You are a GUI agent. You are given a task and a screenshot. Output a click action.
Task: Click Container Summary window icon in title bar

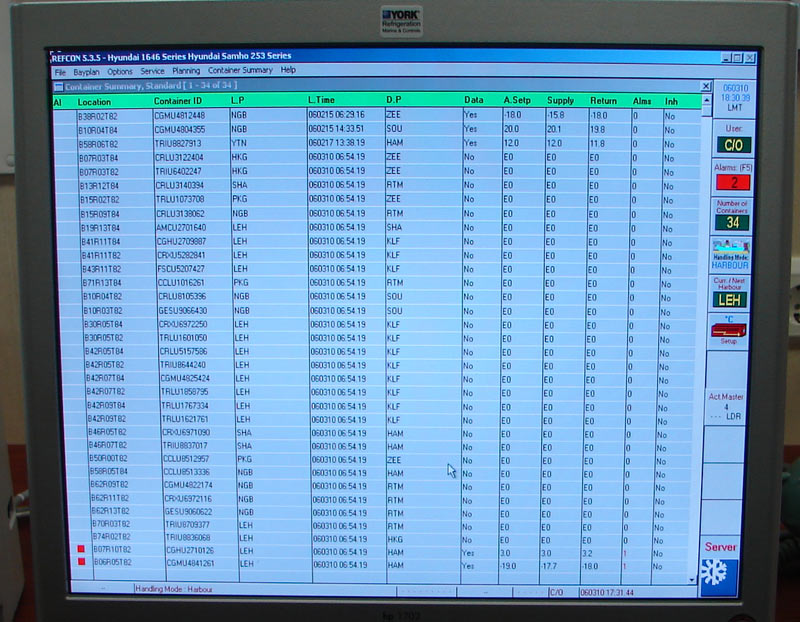click(x=59, y=87)
